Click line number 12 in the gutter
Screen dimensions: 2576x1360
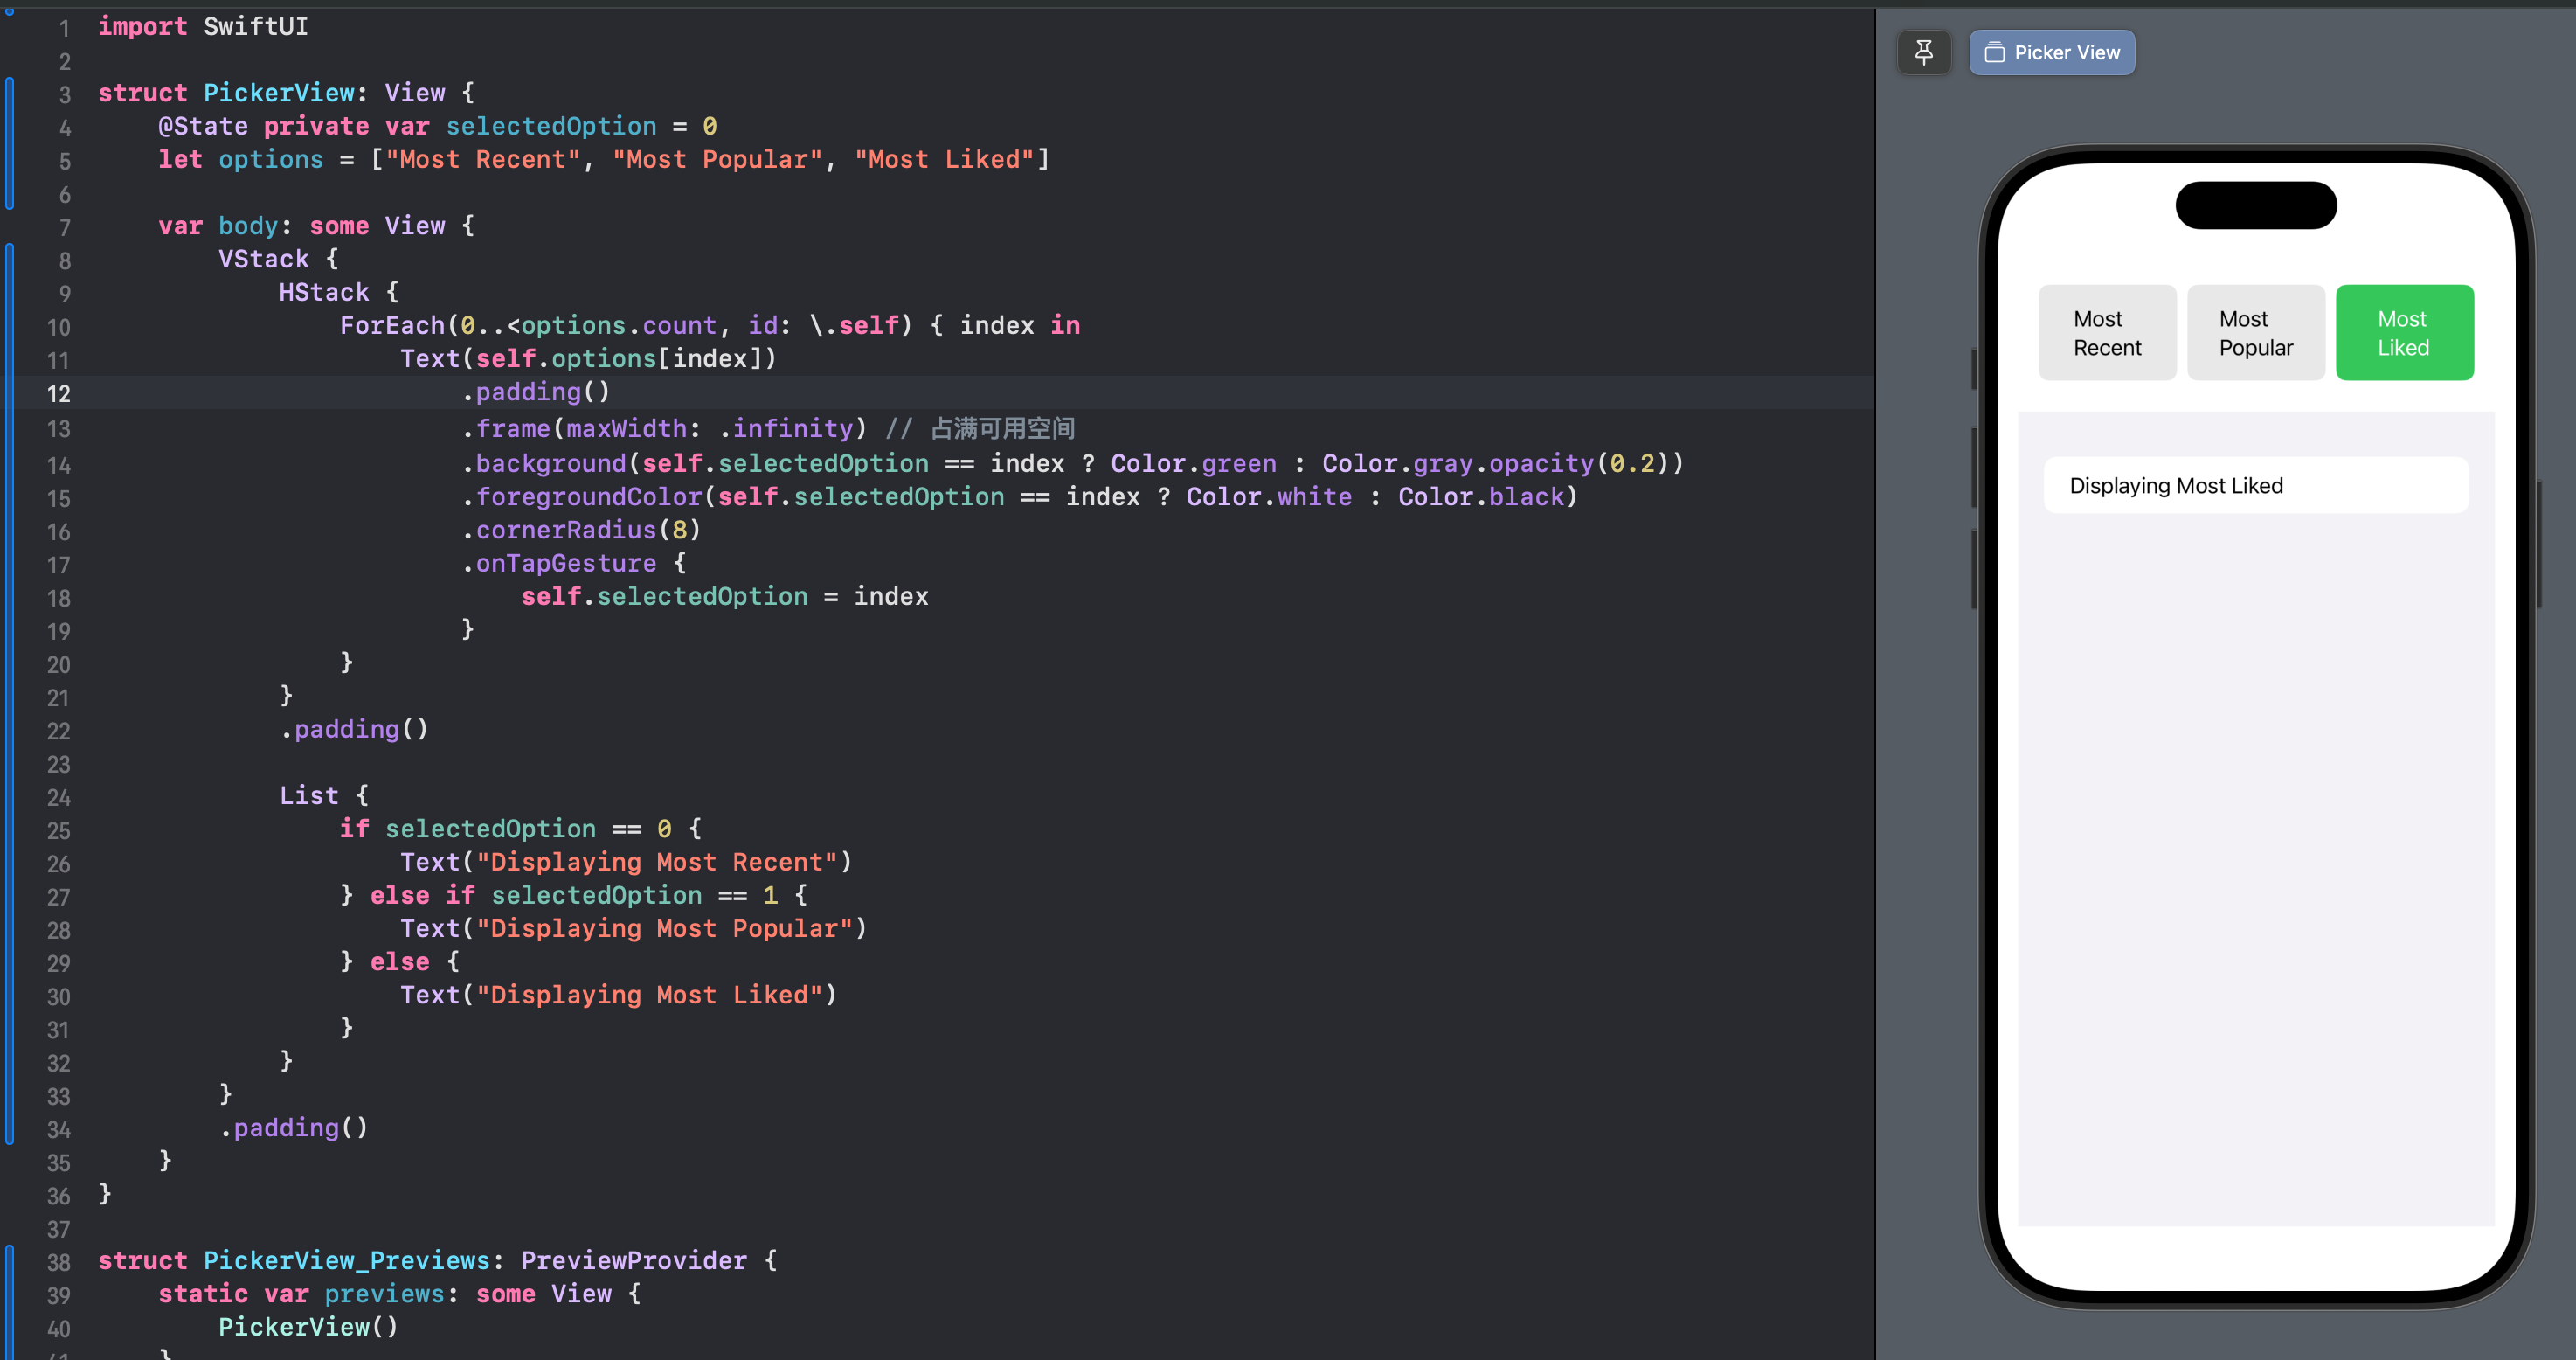pyautogui.click(x=59, y=394)
